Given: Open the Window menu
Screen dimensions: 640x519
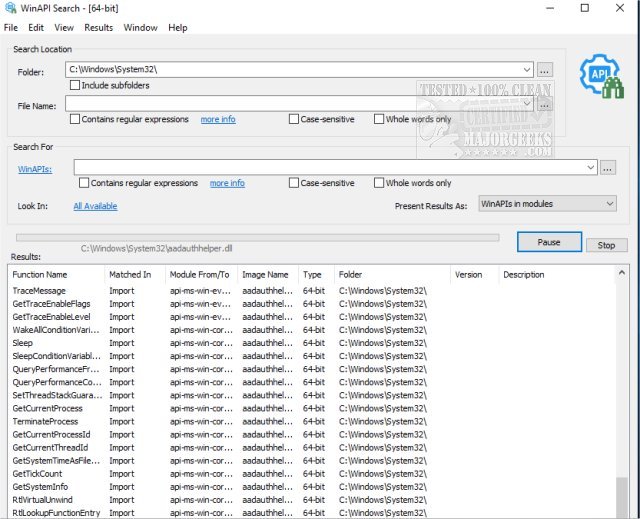Looking at the screenshot, I should tap(140, 28).
